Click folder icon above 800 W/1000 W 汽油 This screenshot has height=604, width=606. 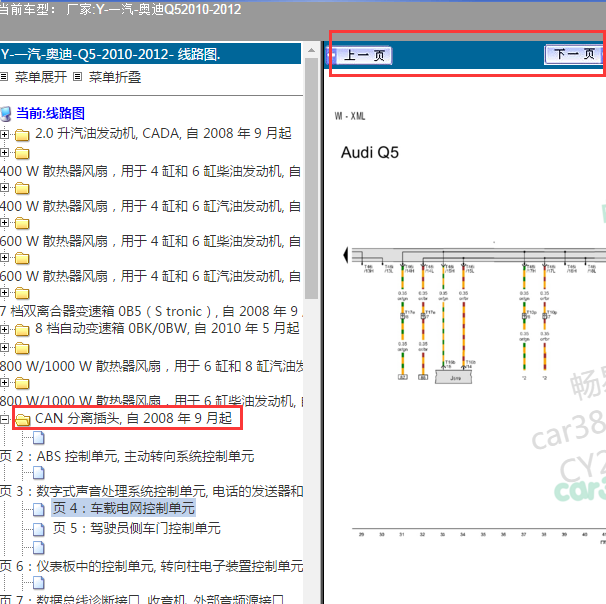22,348
